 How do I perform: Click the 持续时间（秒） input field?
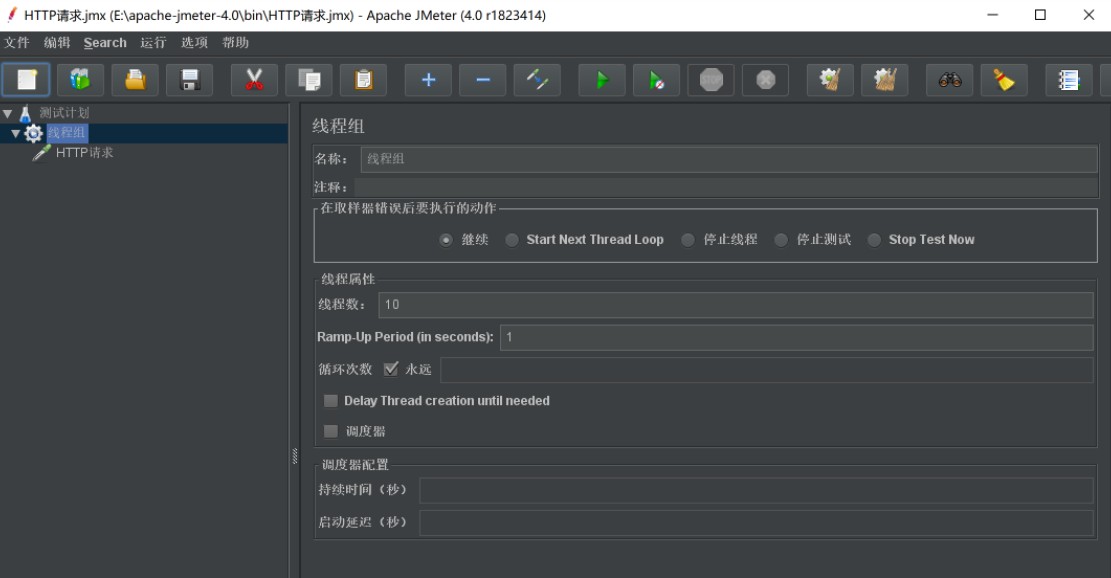756,490
